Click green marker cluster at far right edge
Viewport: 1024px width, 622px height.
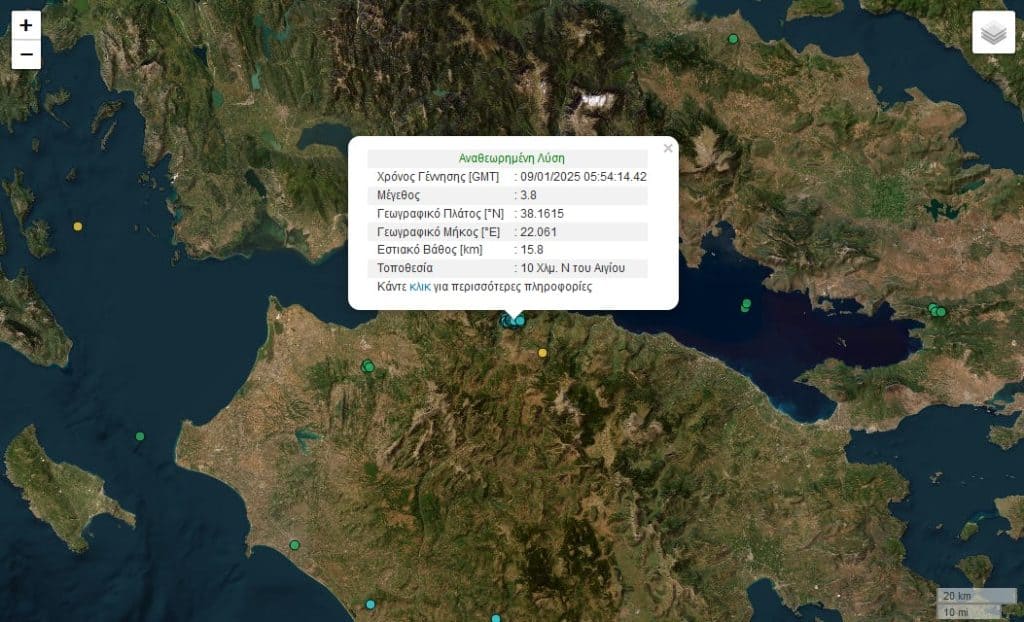pos(937,311)
